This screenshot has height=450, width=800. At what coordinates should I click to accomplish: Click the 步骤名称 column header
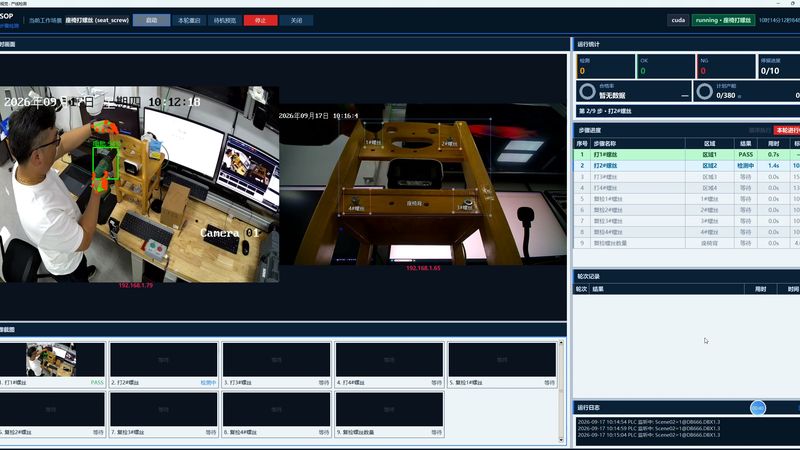click(x=637, y=143)
